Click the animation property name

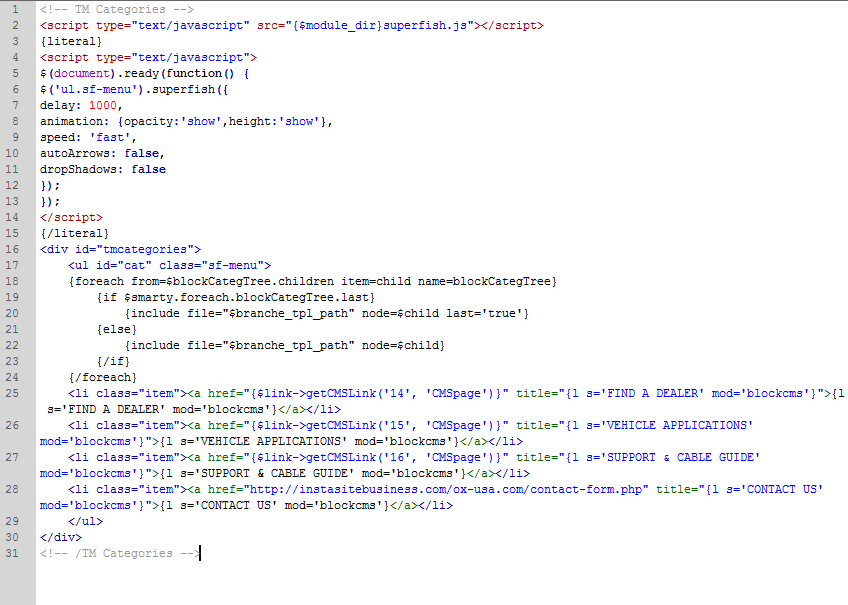[71, 121]
